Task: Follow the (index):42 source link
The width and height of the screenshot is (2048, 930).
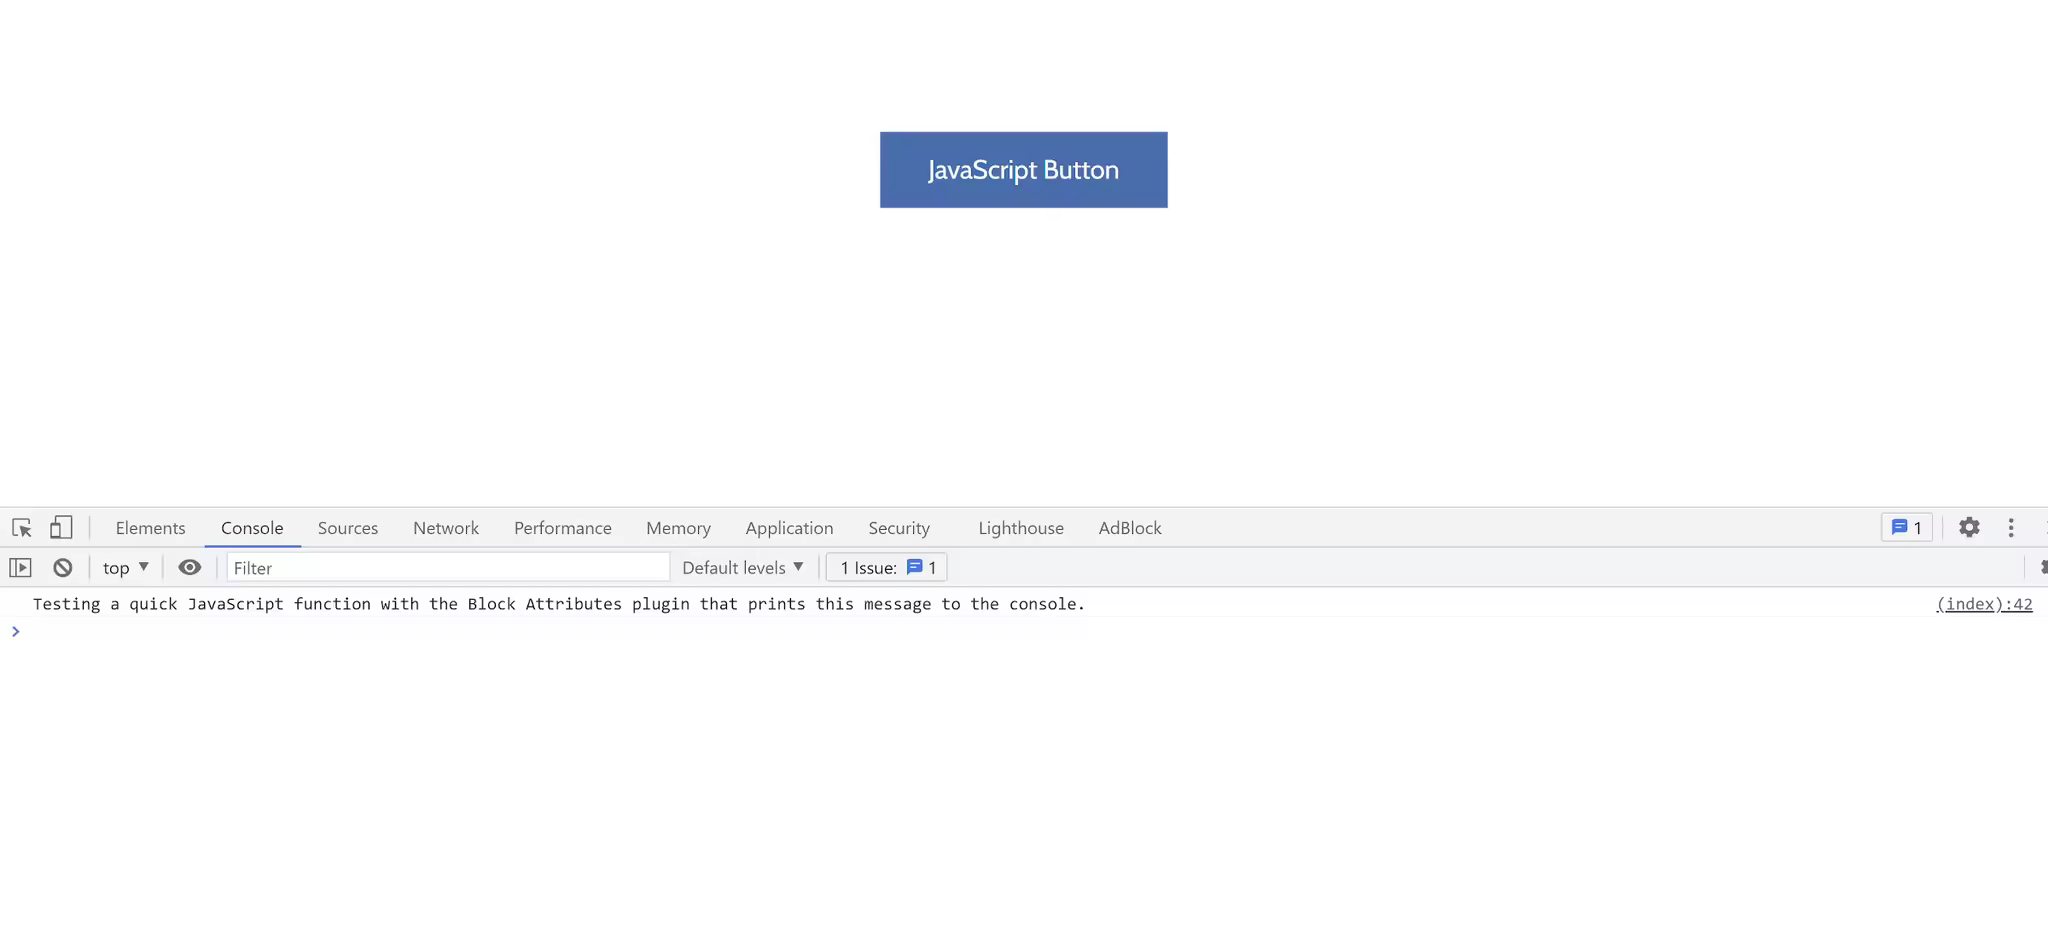Action: click(1984, 604)
